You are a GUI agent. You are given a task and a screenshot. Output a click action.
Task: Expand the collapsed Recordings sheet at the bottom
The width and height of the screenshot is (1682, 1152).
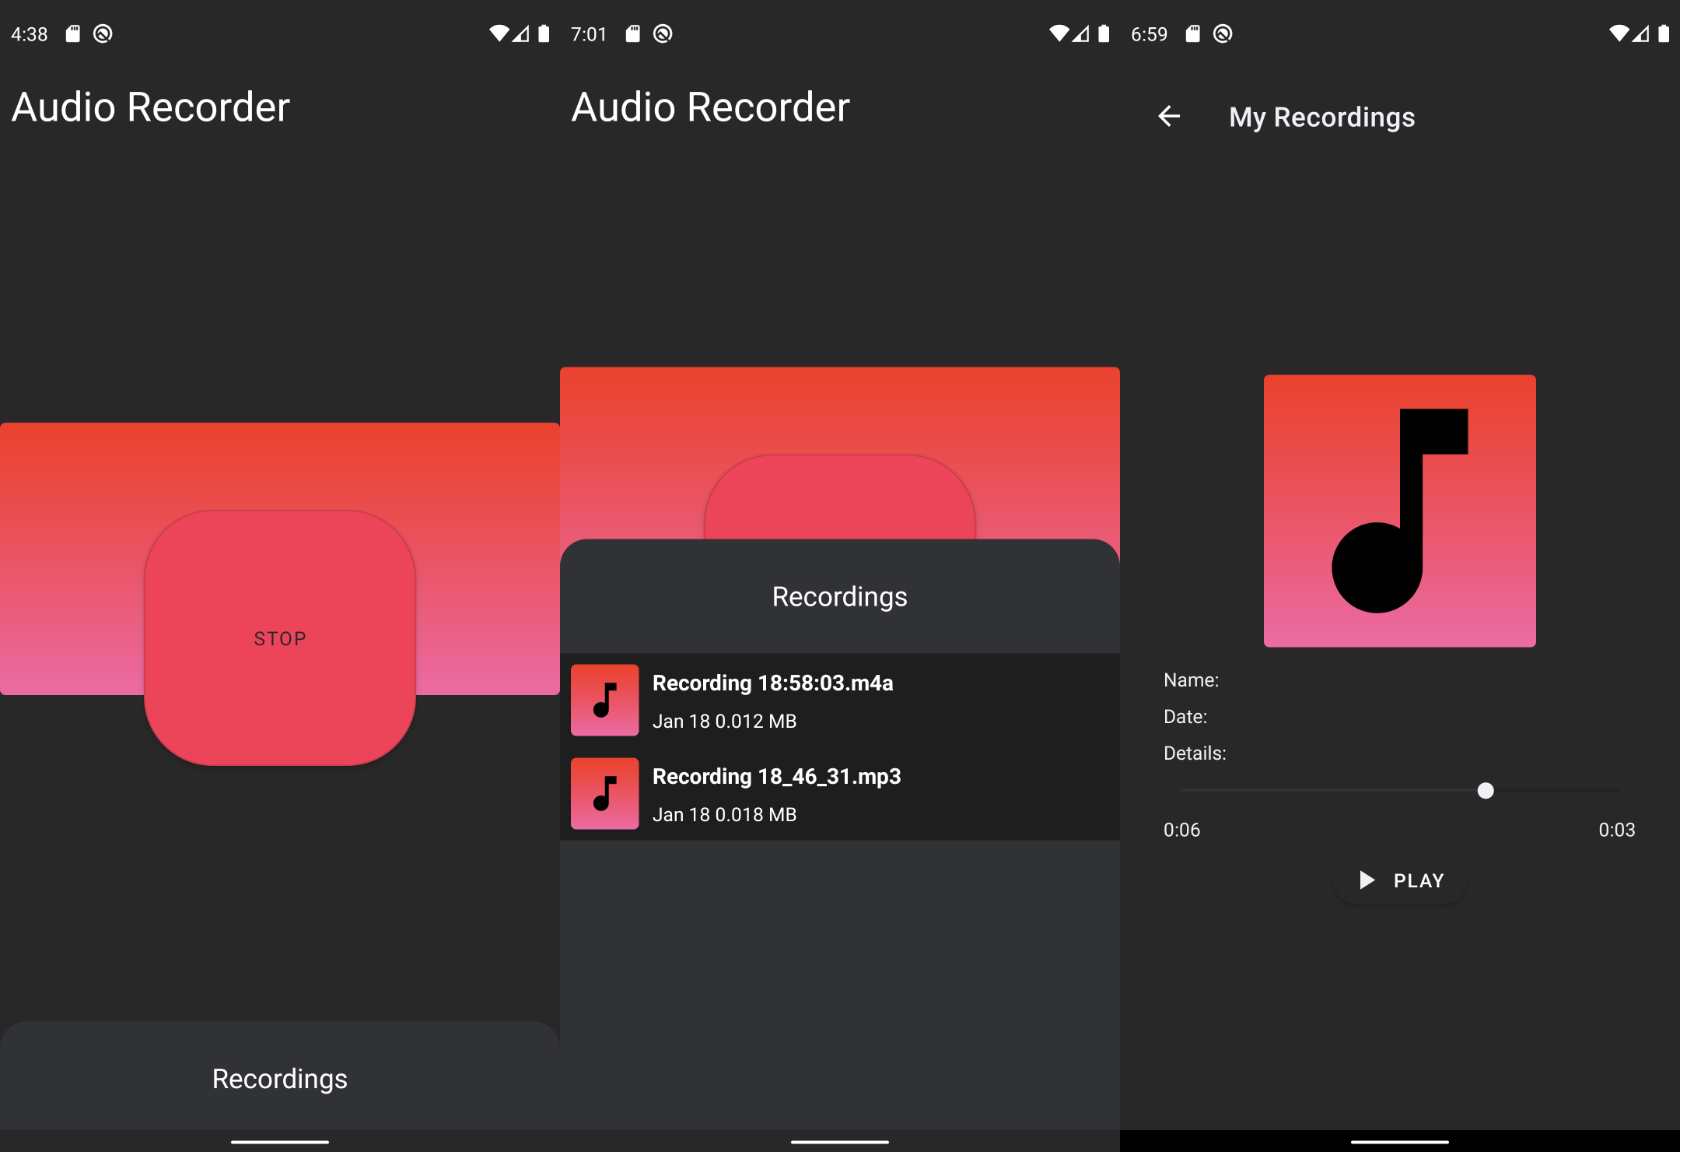pyautogui.click(x=280, y=1078)
